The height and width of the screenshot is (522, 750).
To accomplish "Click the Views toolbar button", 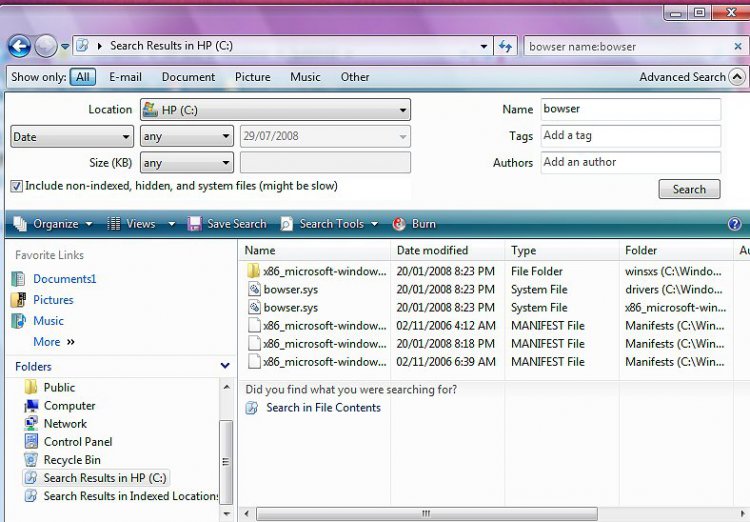I will [x=132, y=224].
